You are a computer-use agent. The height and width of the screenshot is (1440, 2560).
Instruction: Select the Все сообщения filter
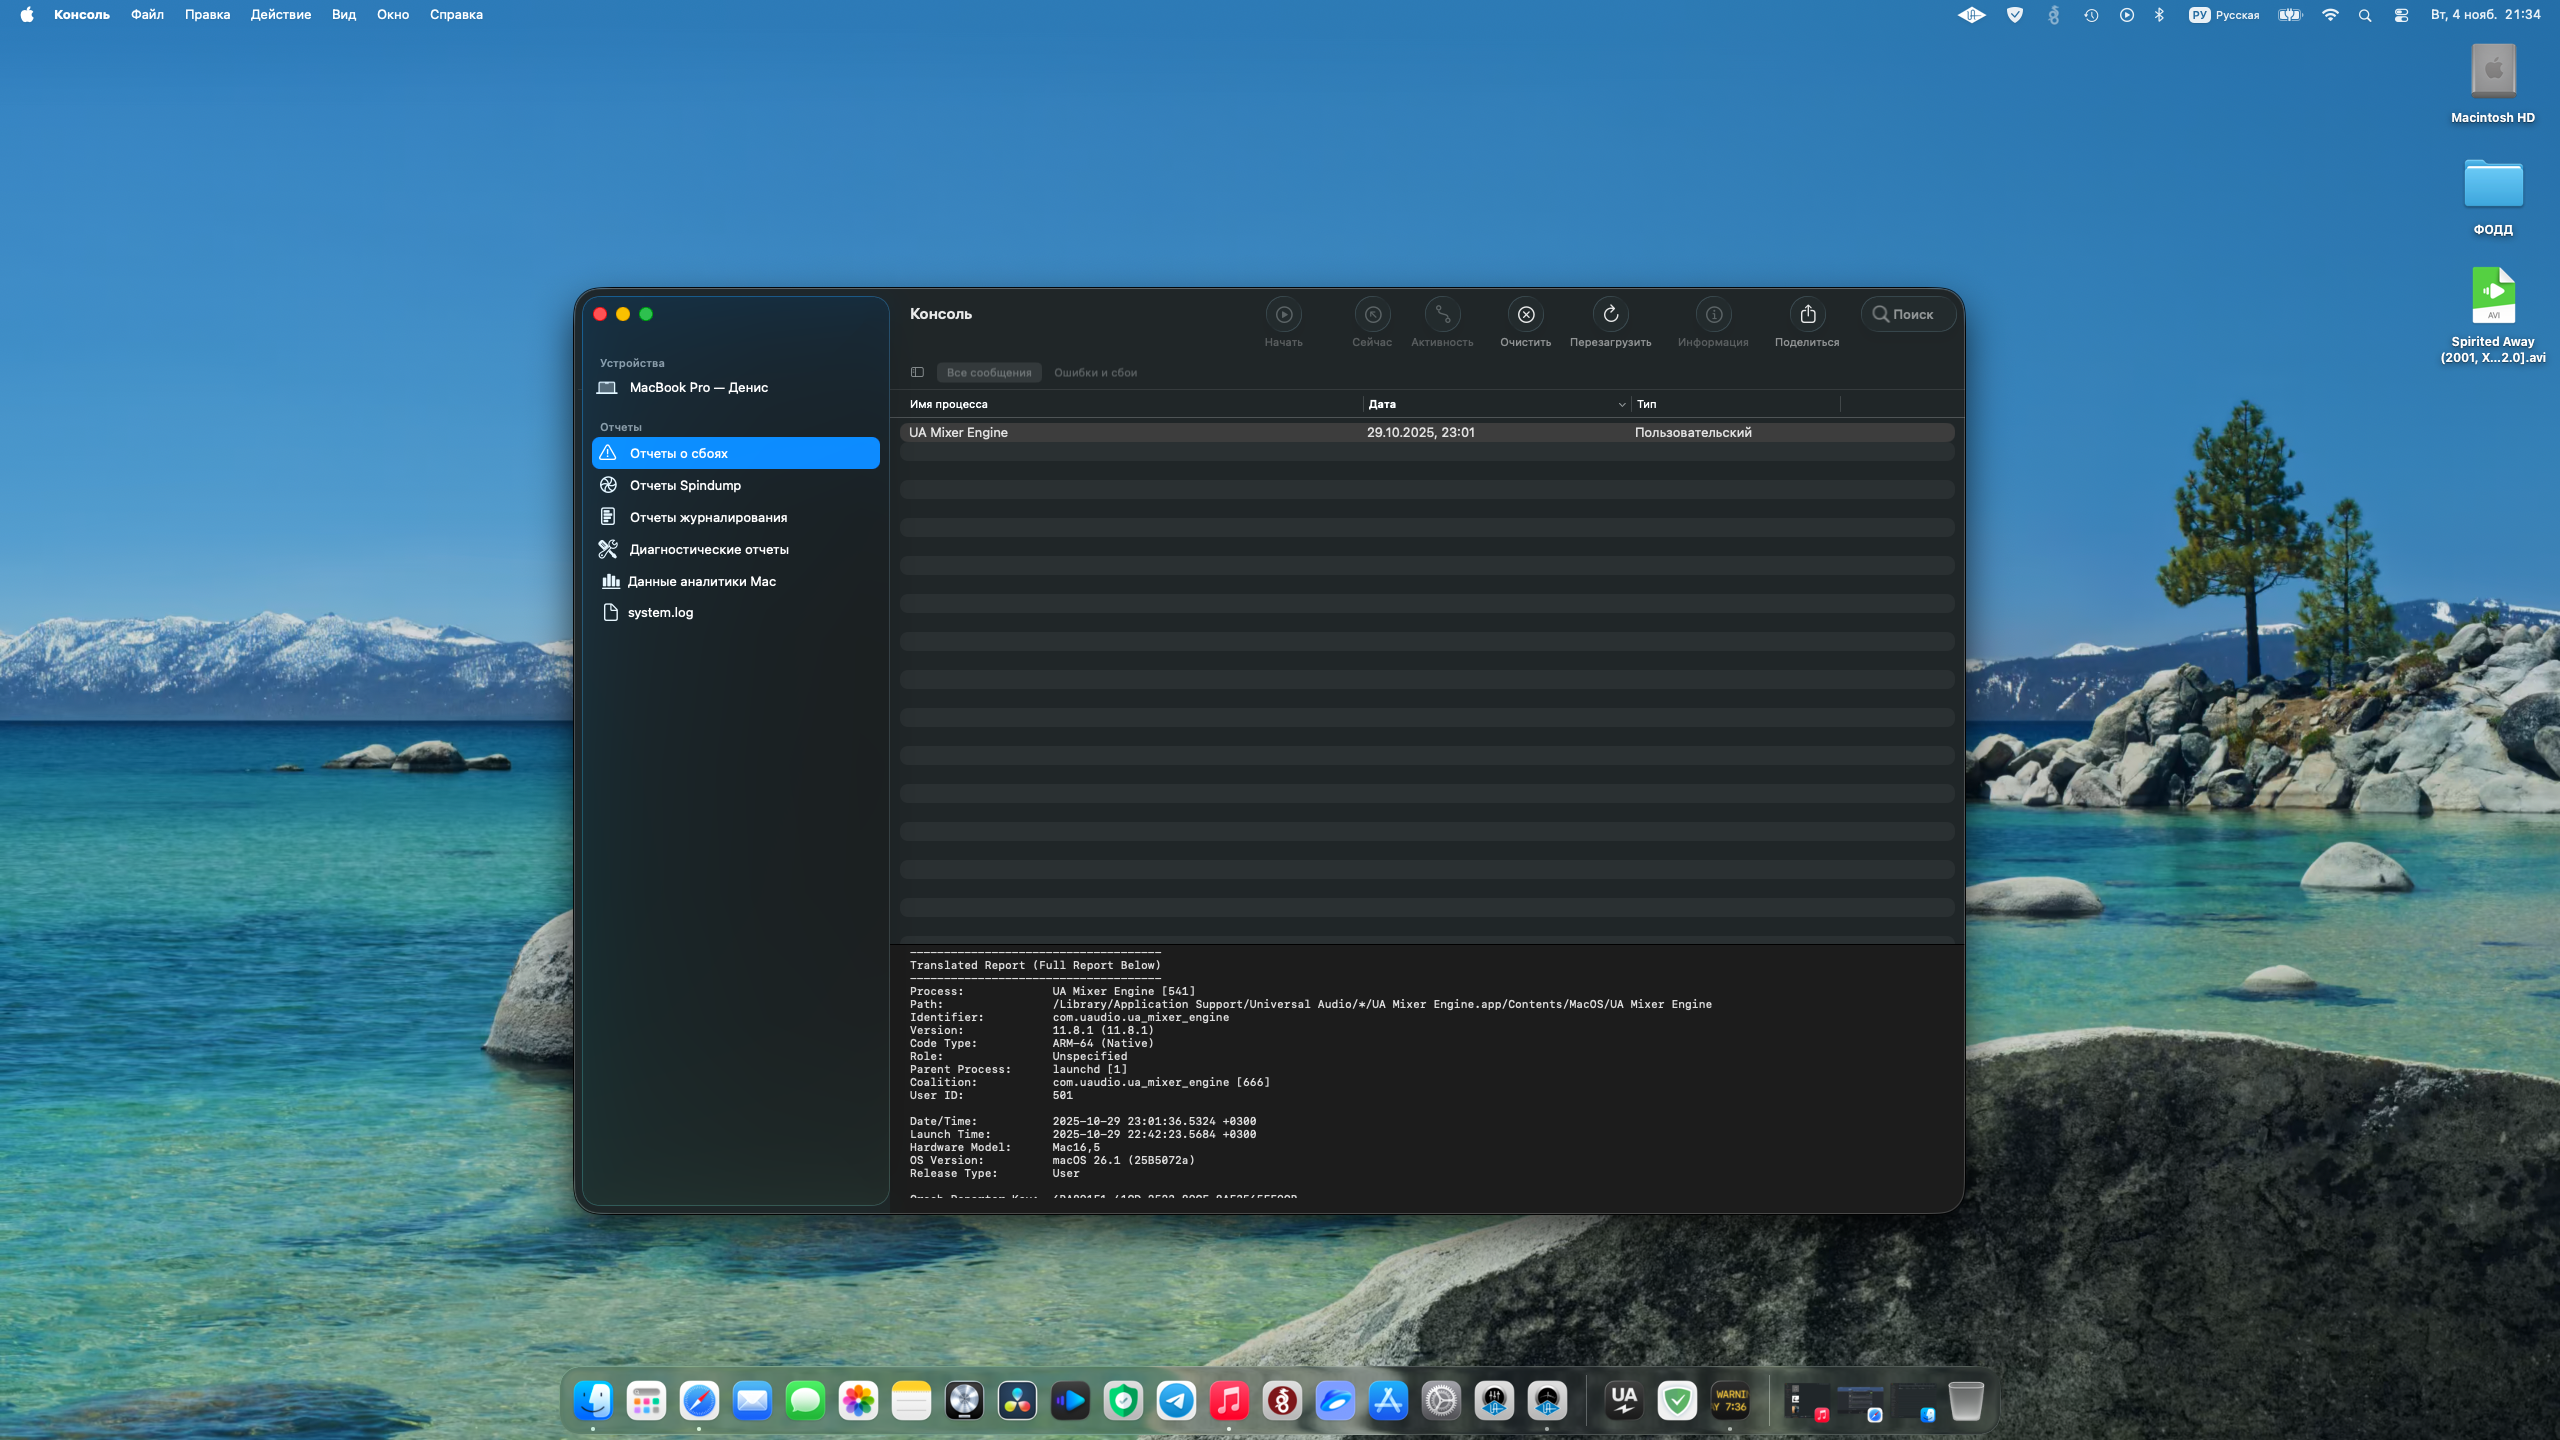pos(988,372)
